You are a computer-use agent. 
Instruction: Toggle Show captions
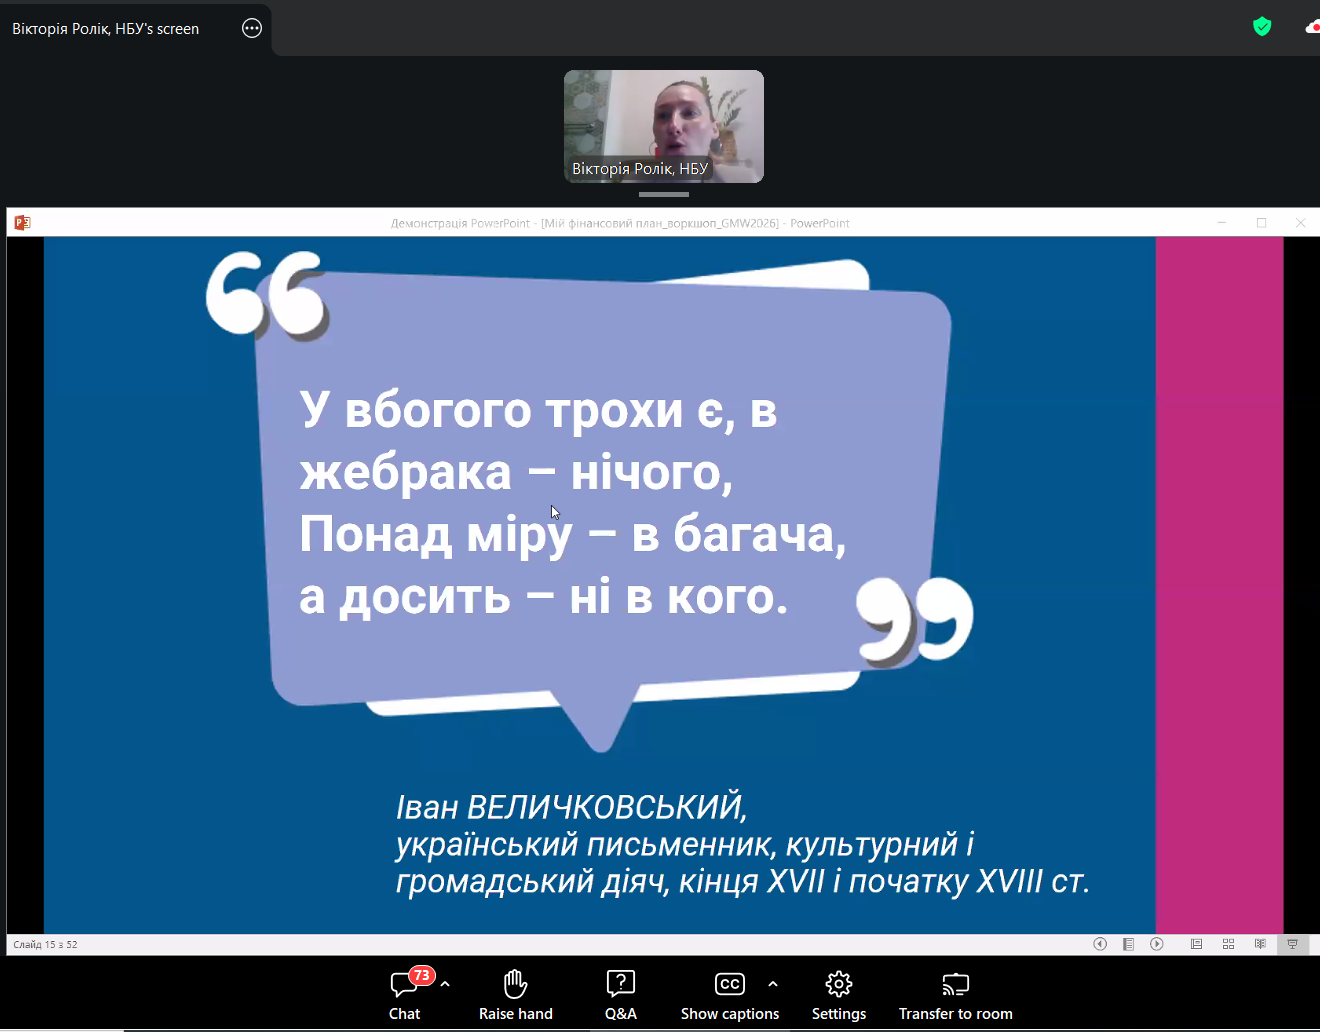[x=730, y=994]
